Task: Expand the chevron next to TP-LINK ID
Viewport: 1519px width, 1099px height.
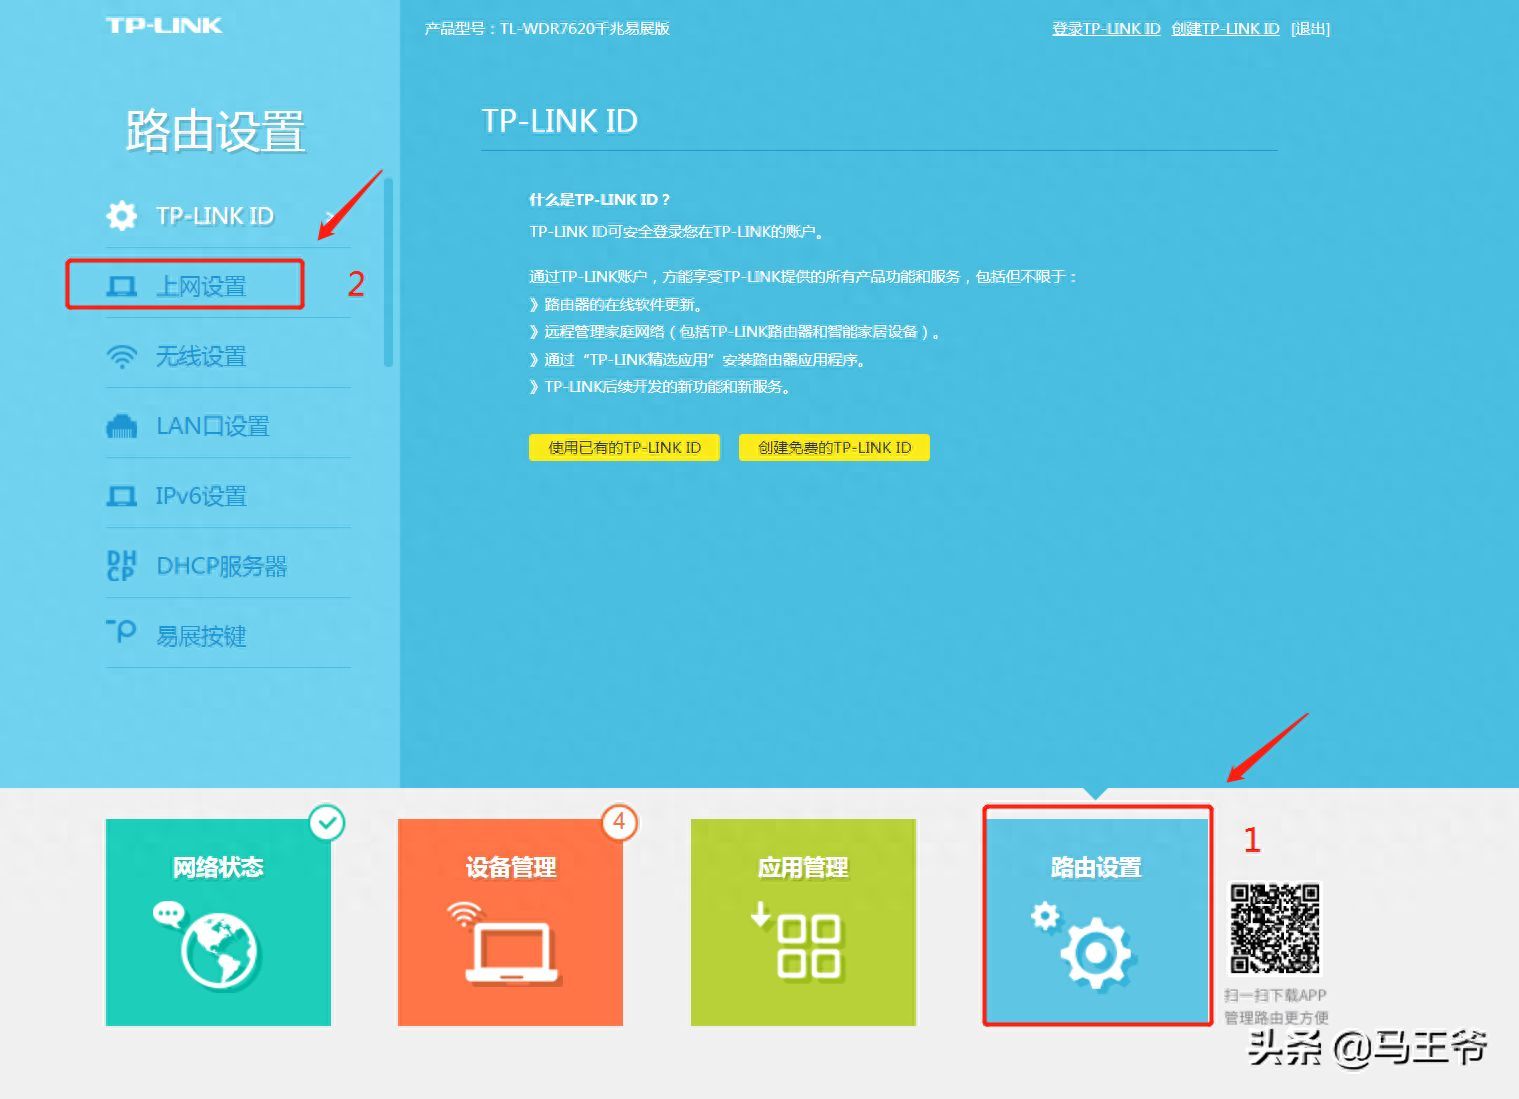Action: (330, 216)
